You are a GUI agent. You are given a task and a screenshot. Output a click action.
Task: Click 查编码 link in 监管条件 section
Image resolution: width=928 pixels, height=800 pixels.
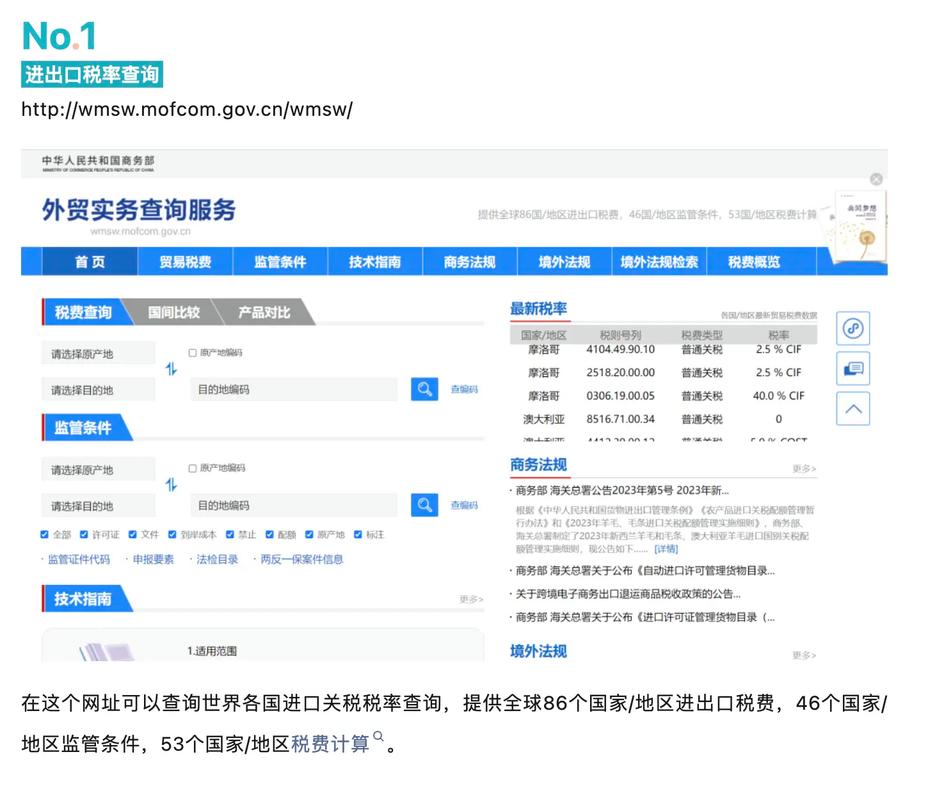(x=464, y=505)
